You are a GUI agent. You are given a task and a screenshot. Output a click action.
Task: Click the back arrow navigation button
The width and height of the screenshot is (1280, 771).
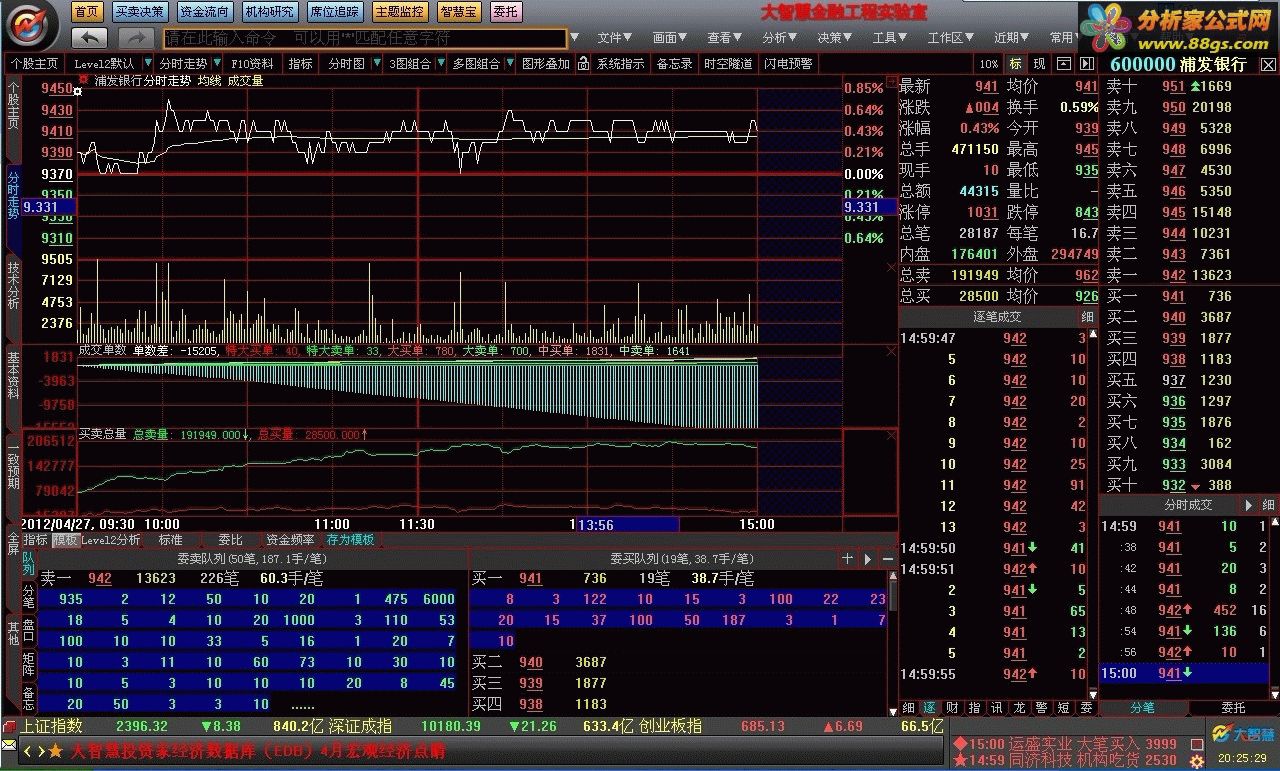[89, 38]
